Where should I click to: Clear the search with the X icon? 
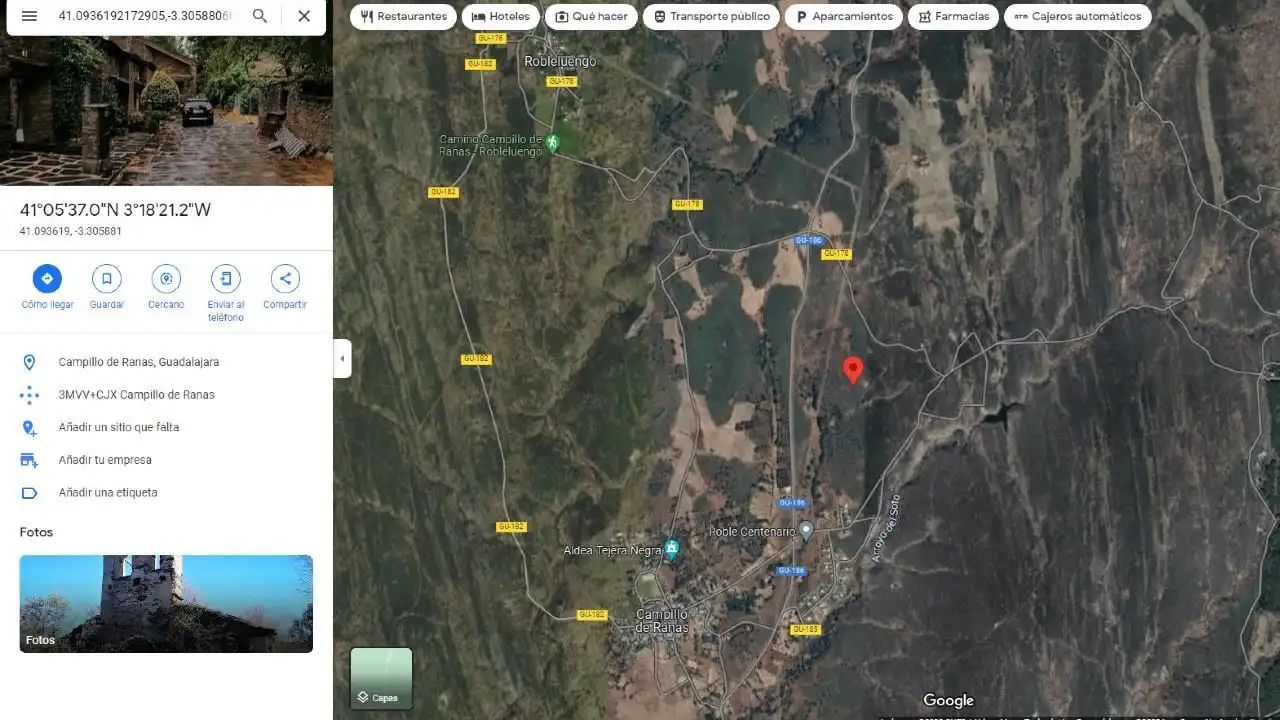coord(304,16)
